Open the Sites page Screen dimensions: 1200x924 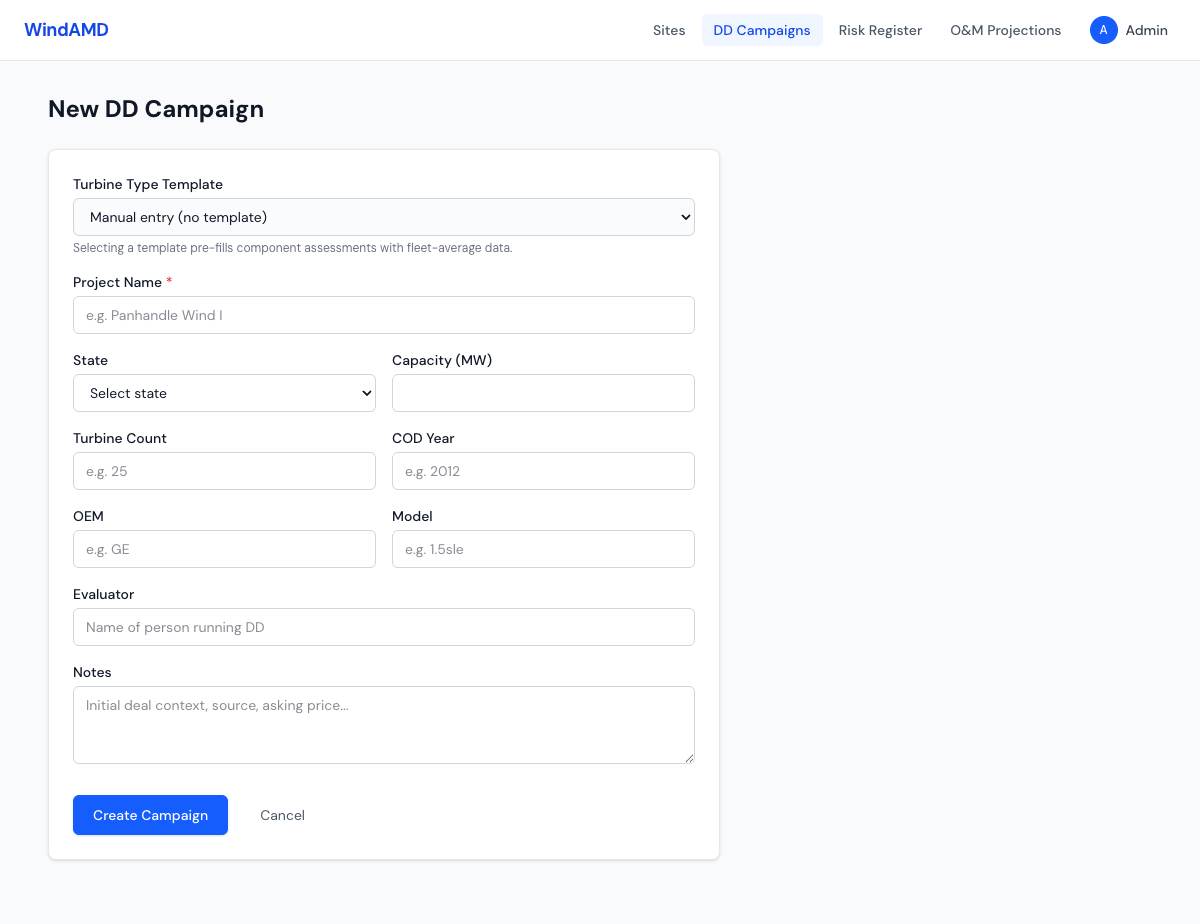click(x=669, y=30)
